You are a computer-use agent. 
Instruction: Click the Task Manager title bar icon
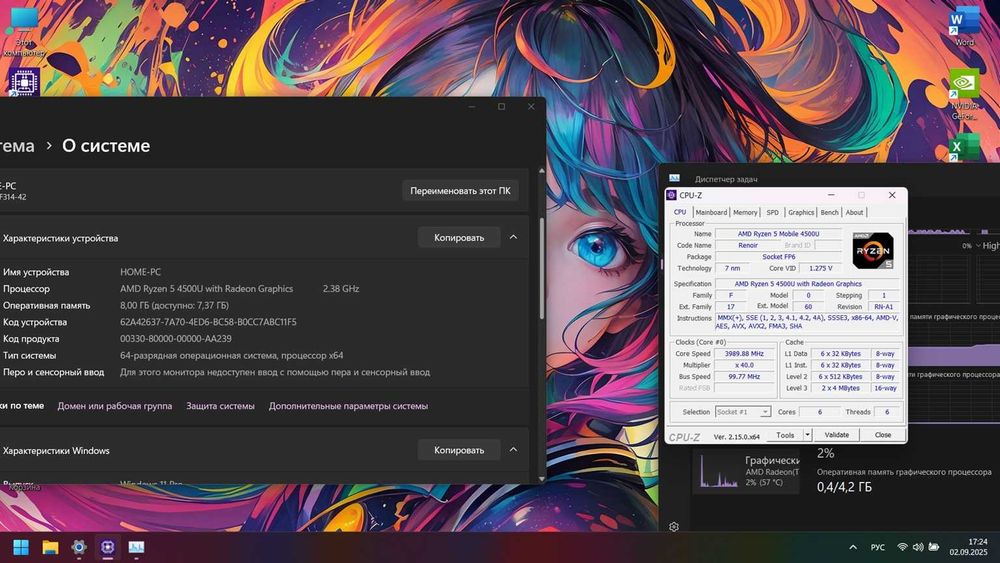point(675,179)
